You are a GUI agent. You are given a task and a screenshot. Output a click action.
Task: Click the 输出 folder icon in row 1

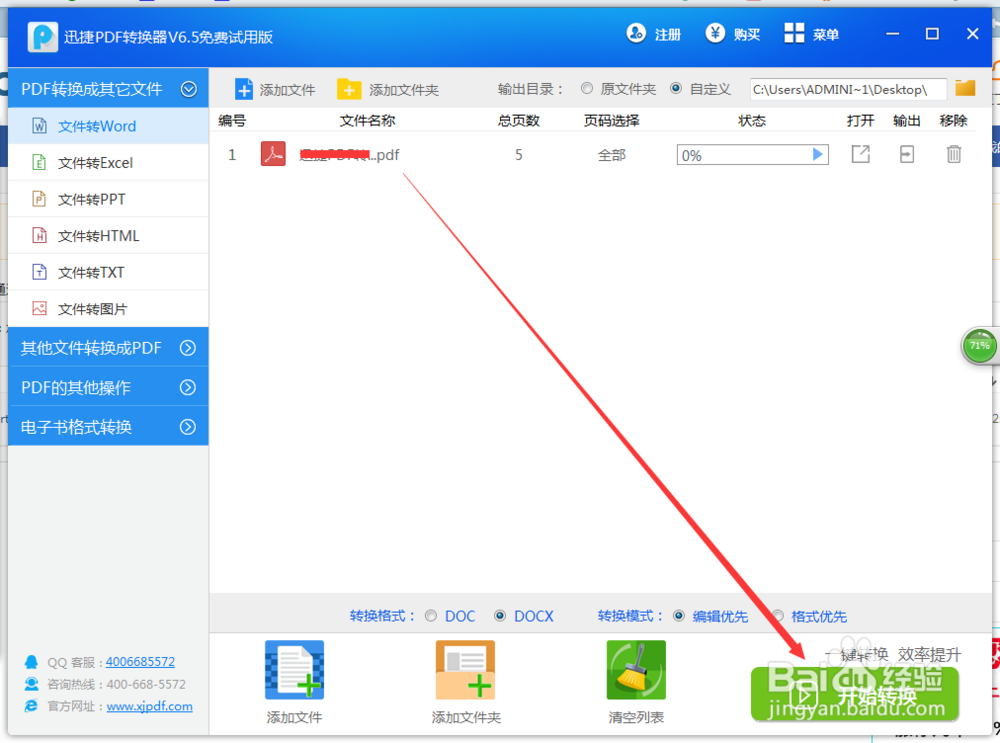(907, 154)
